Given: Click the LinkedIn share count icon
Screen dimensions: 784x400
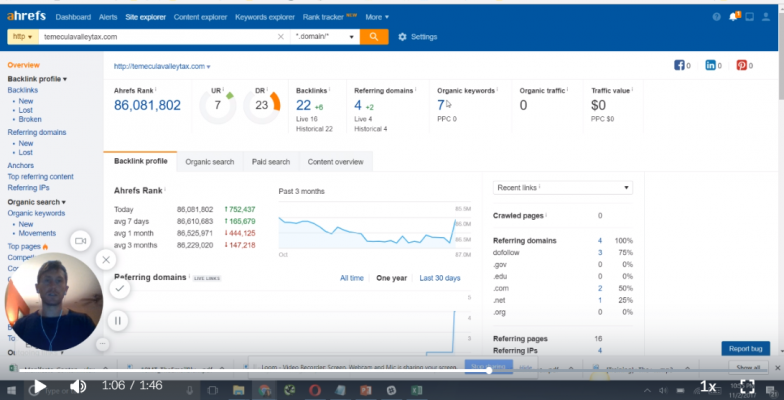Looking at the screenshot, I should [713, 66].
